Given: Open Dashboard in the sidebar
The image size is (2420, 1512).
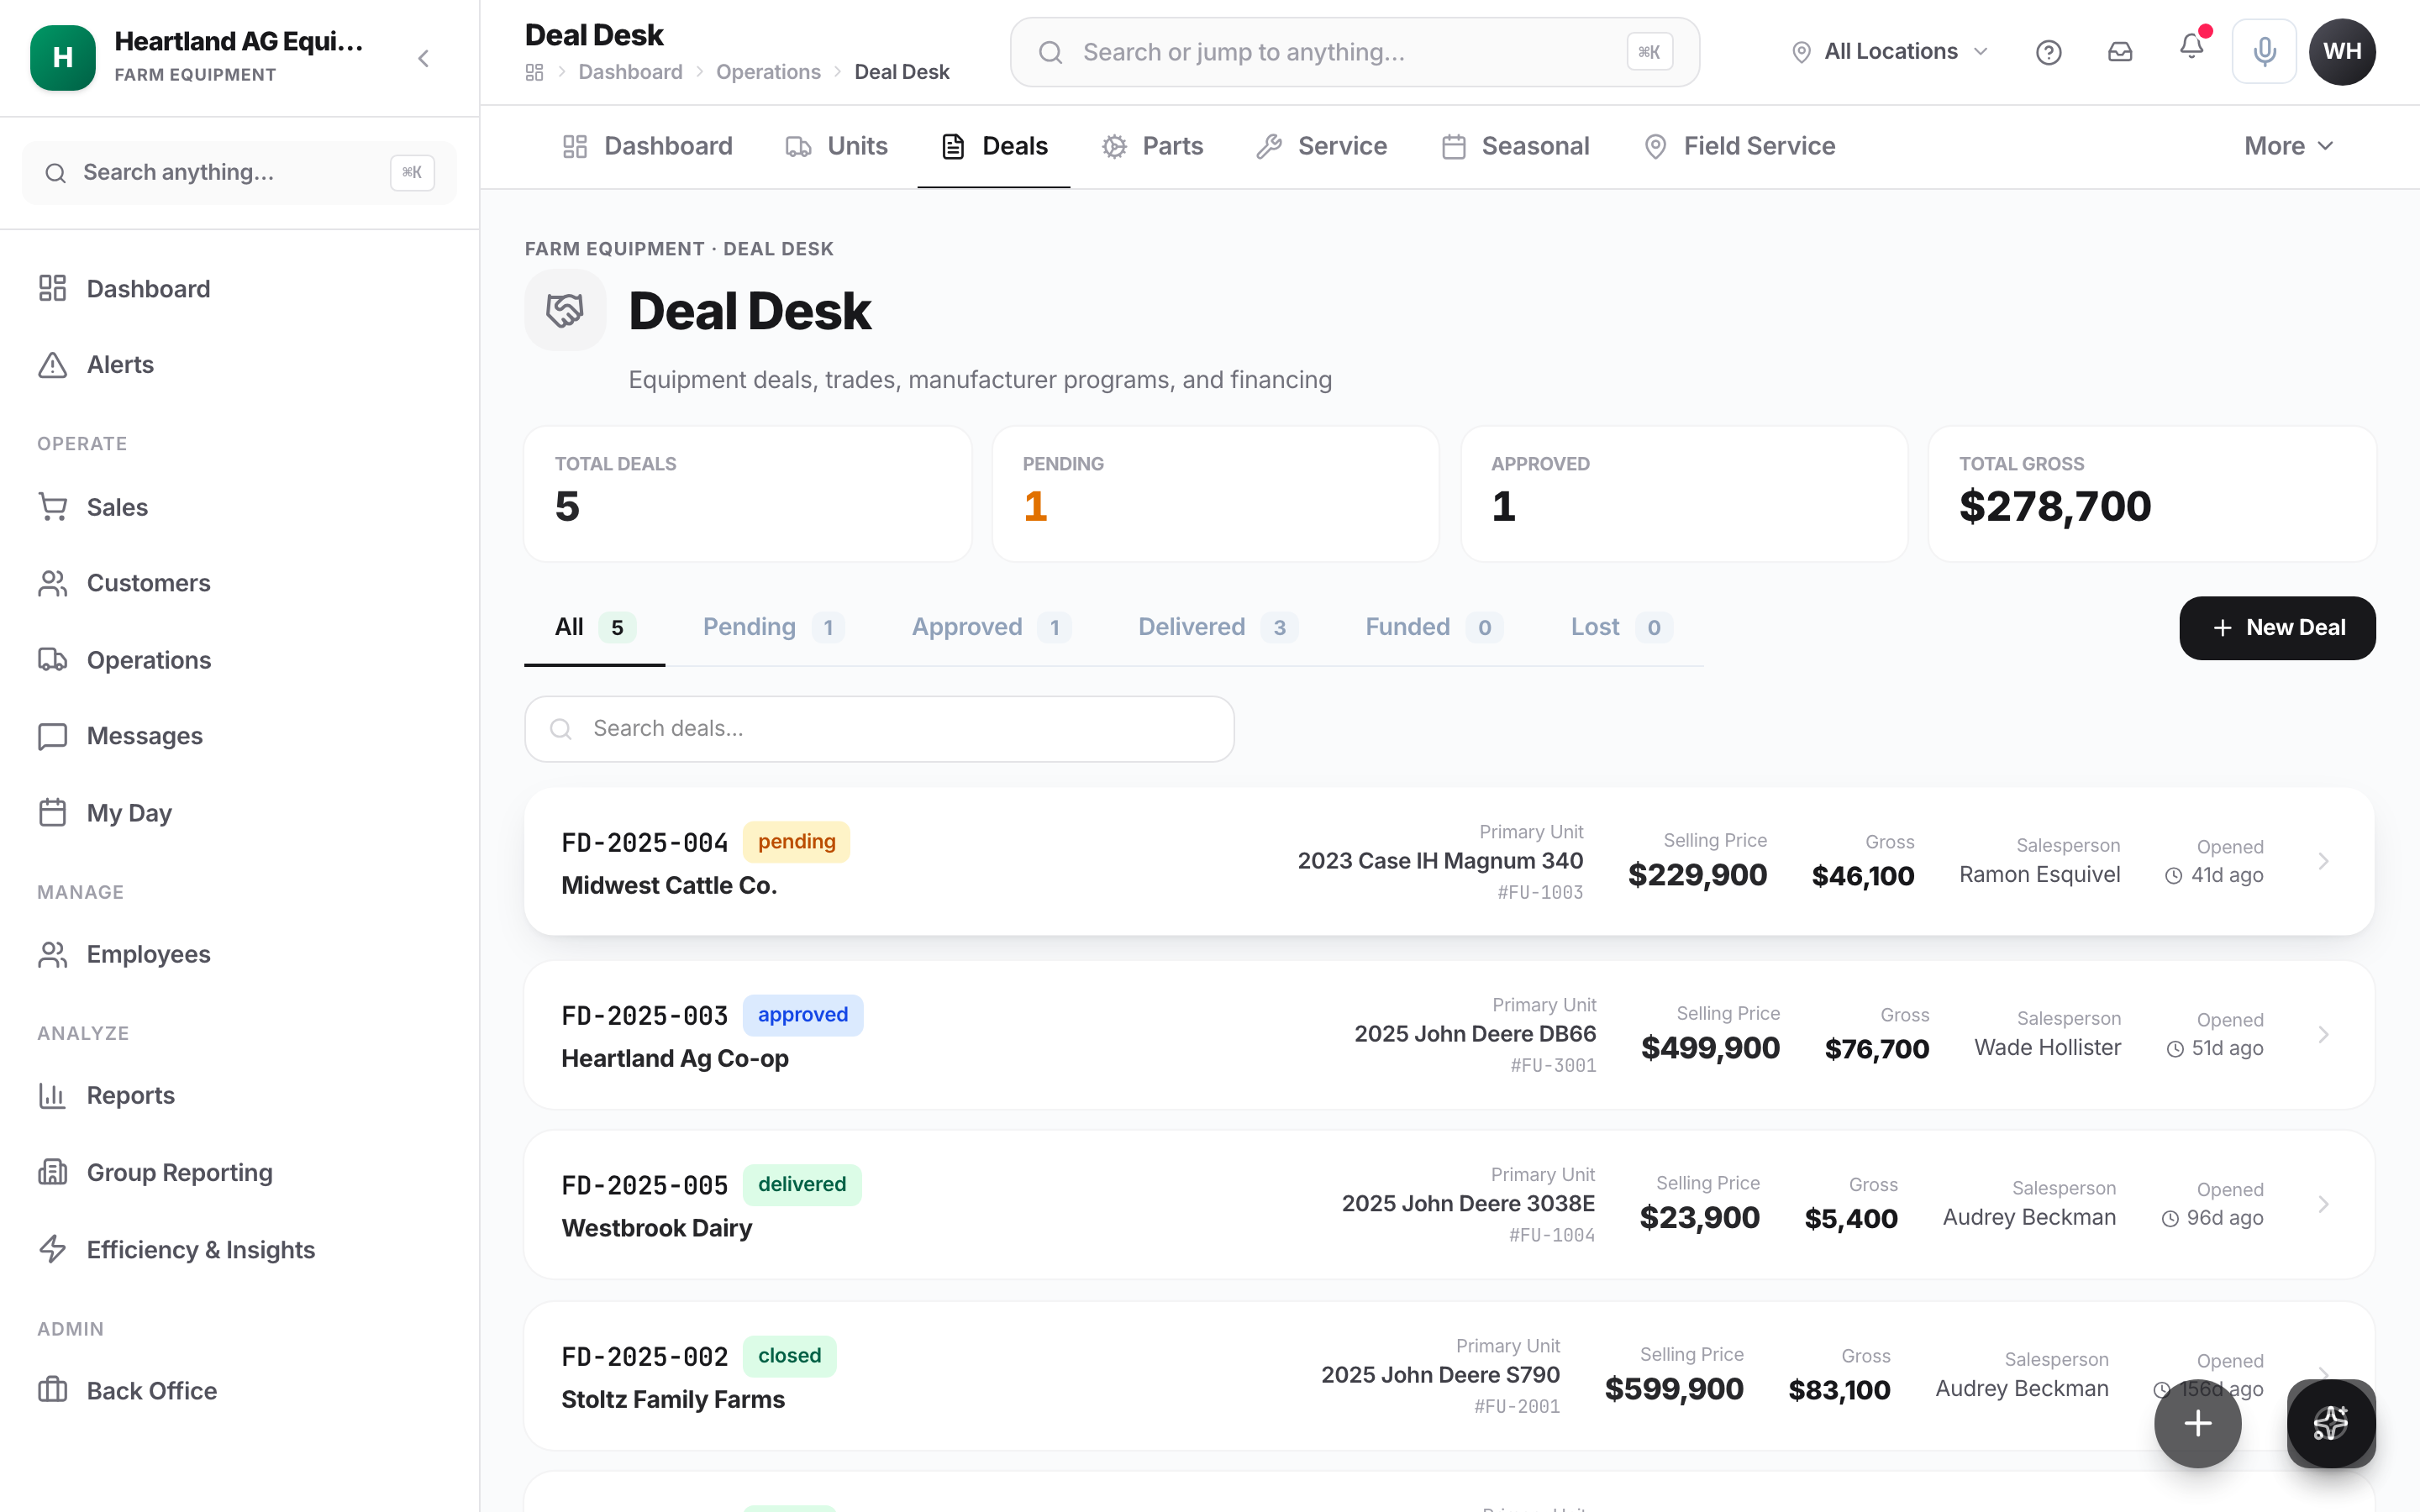Looking at the screenshot, I should coord(239,289).
